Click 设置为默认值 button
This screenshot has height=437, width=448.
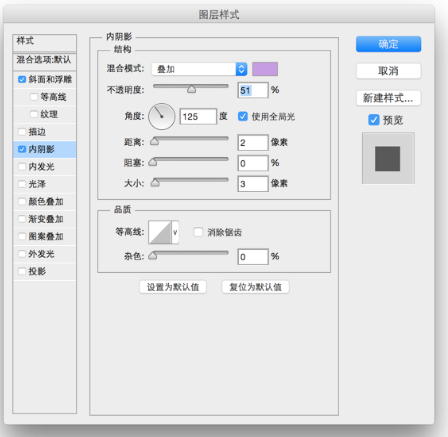click(173, 287)
